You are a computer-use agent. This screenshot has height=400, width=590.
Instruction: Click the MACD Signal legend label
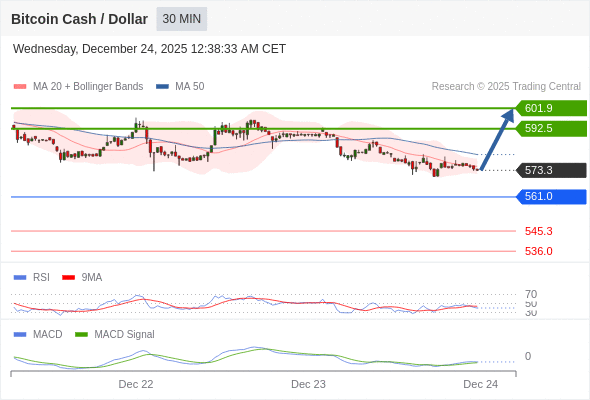pyautogui.click(x=125, y=335)
